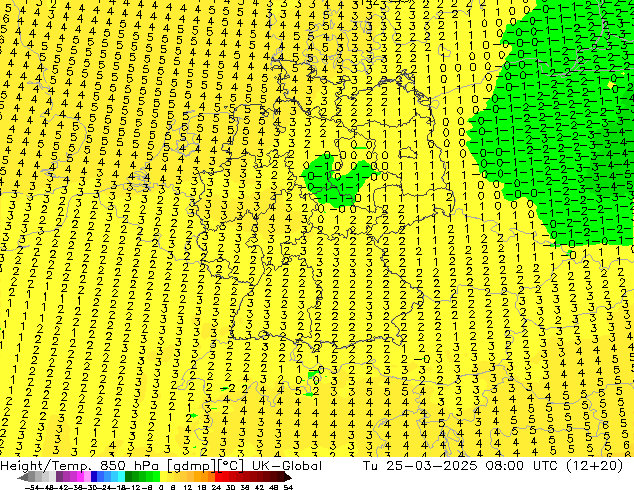
Task: Click the [°C] unit label
Action: click(x=231, y=466)
